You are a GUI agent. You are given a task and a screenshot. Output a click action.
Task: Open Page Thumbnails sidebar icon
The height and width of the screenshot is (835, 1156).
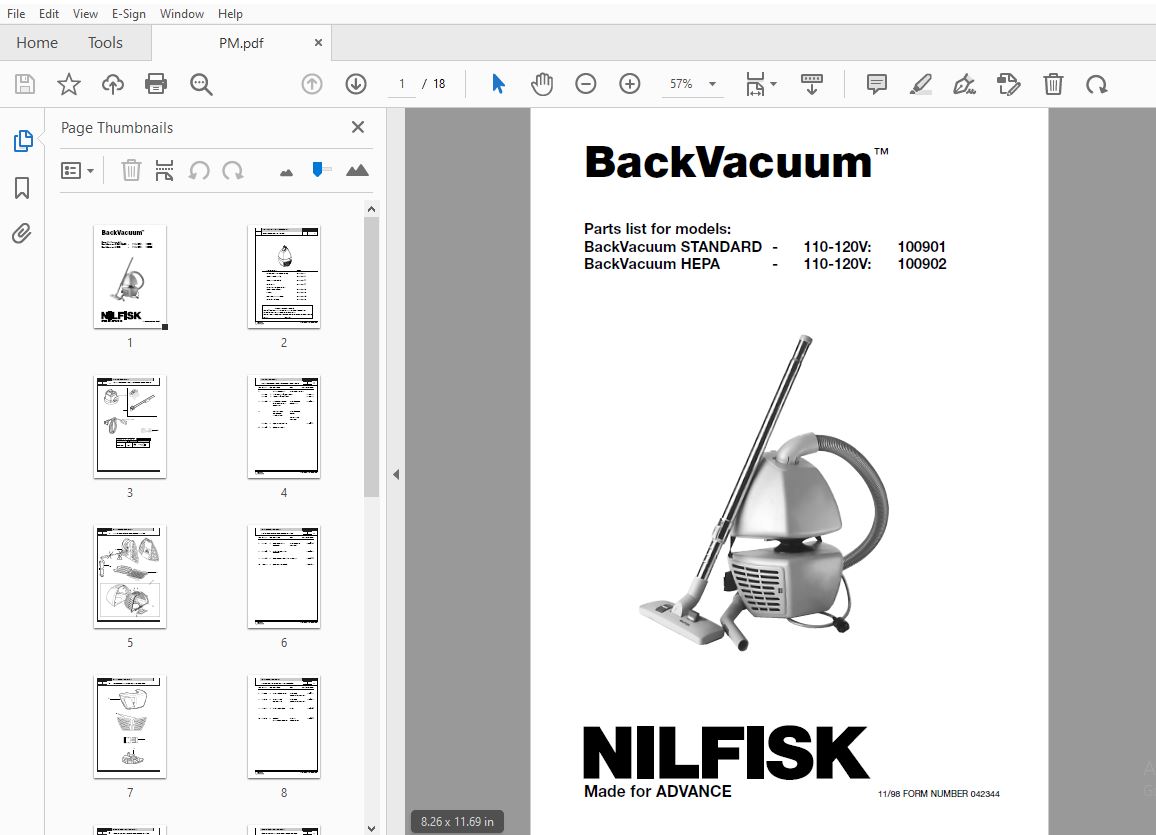pyautogui.click(x=23, y=141)
